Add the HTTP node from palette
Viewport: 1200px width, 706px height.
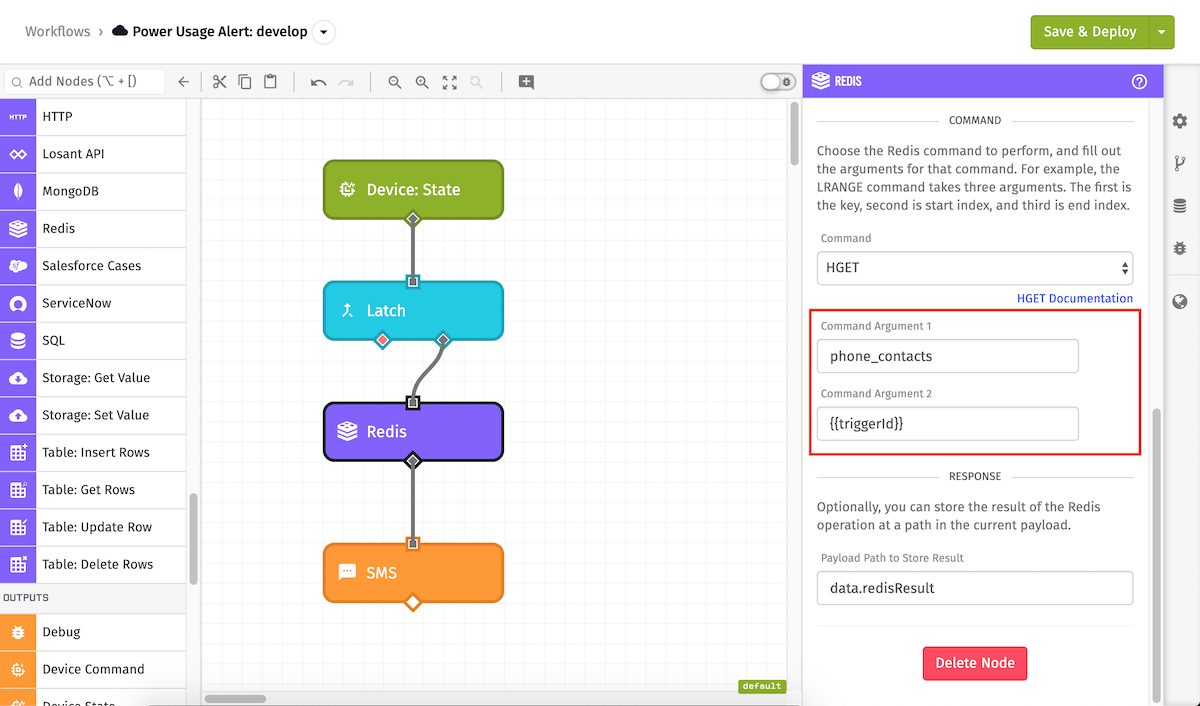[x=93, y=117]
